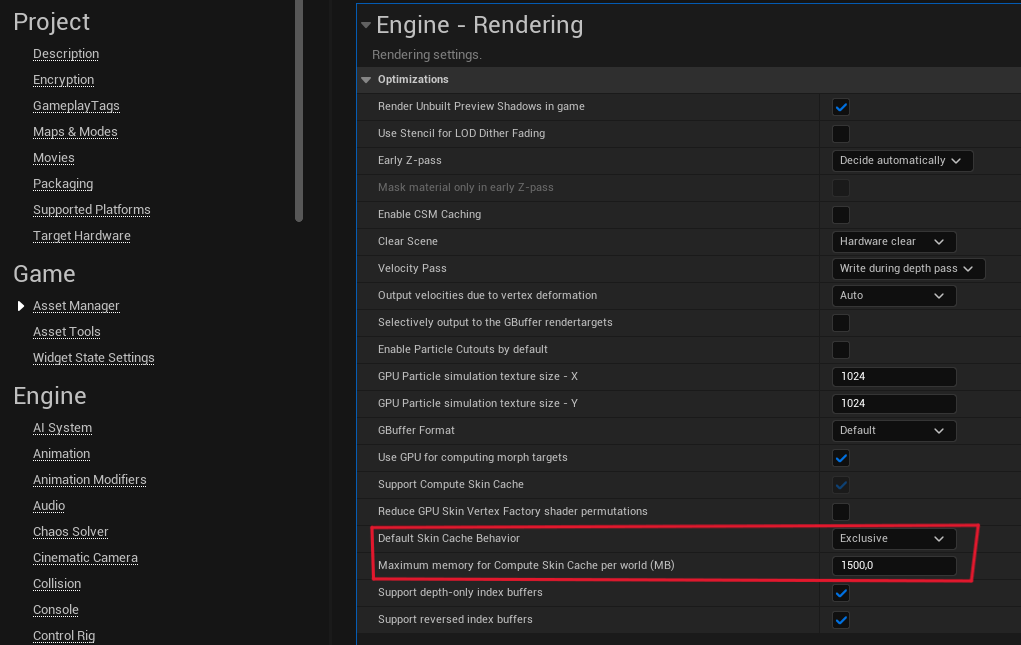Screen dimensions: 1021x645
Task: Open Packaging settings in the sidebar
Action: coord(63,184)
